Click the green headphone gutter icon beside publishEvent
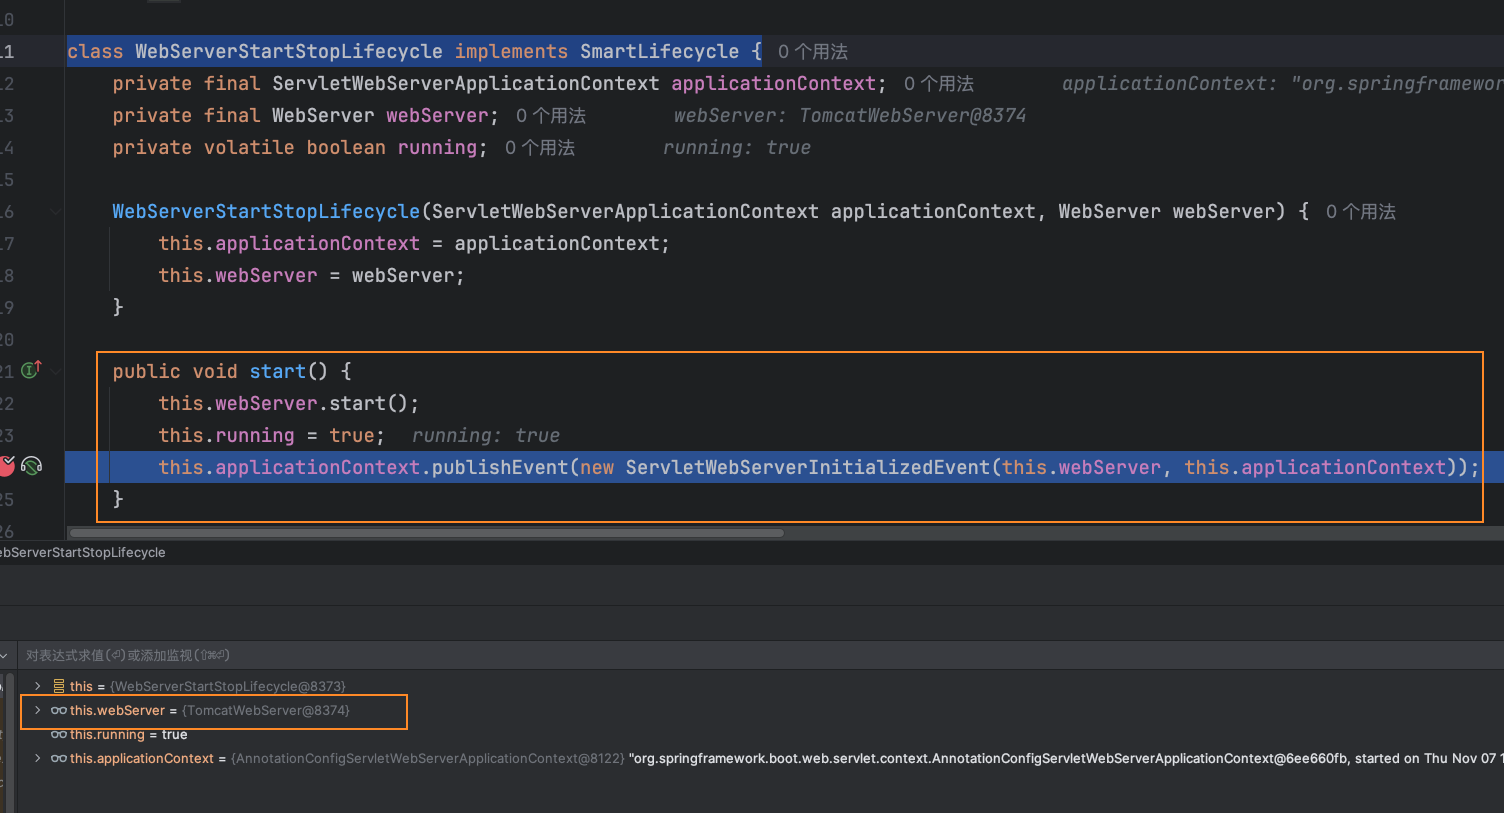 [32, 466]
